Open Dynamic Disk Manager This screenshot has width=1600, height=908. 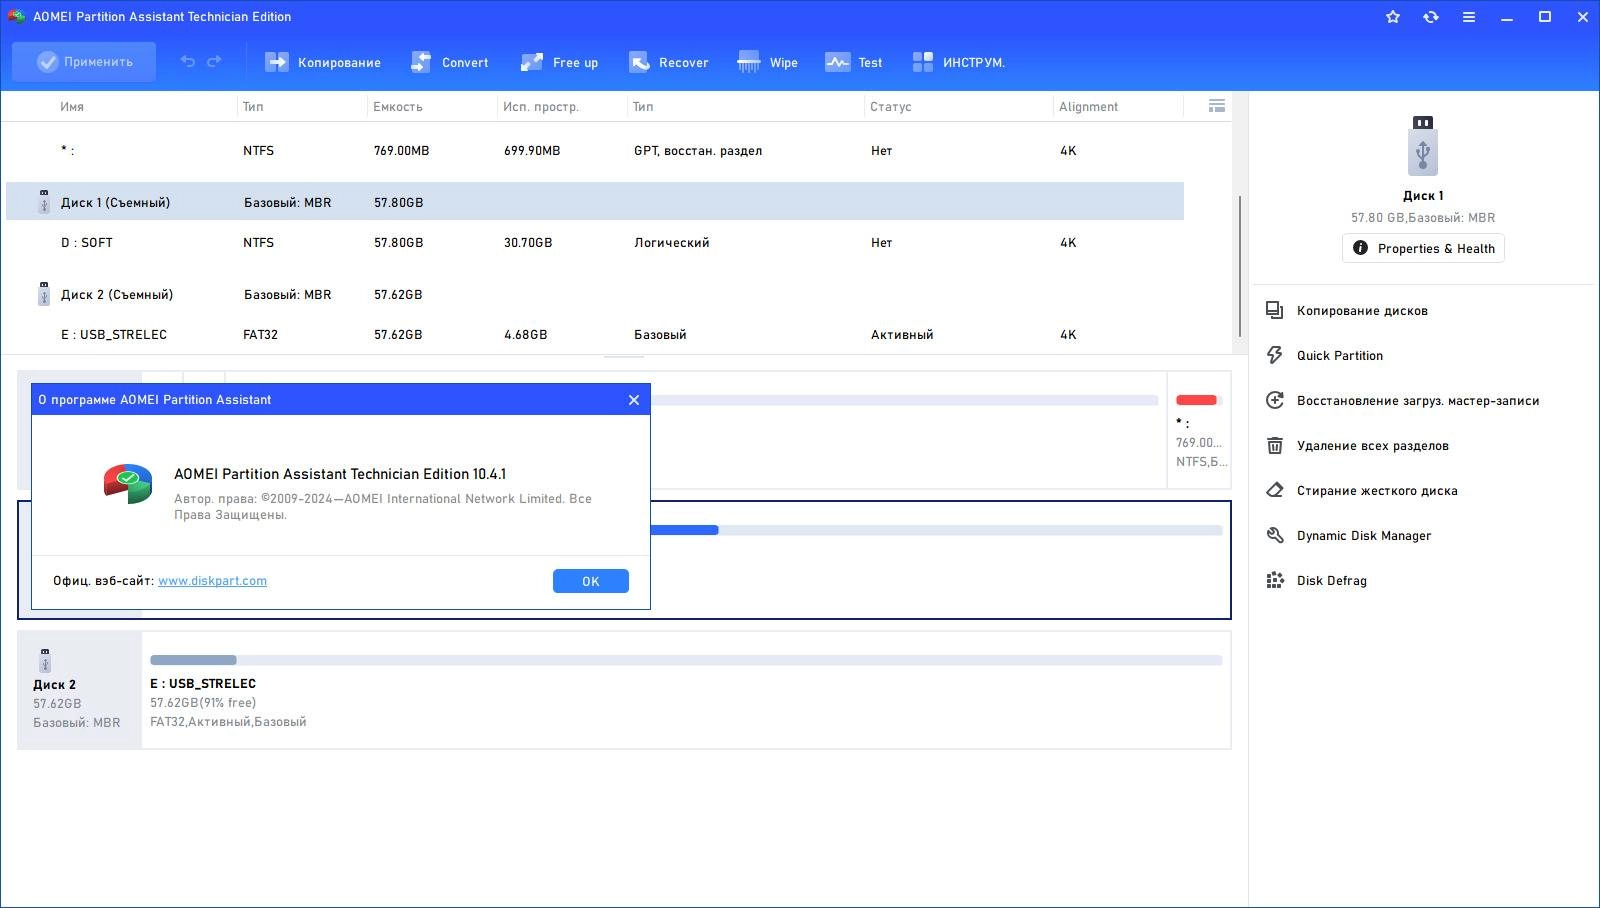click(1364, 536)
